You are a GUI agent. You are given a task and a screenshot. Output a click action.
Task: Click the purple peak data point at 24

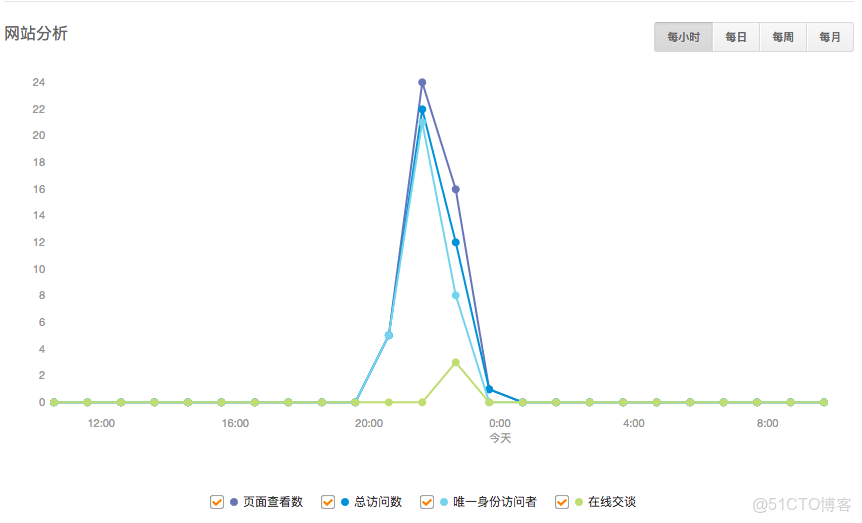pos(422,82)
